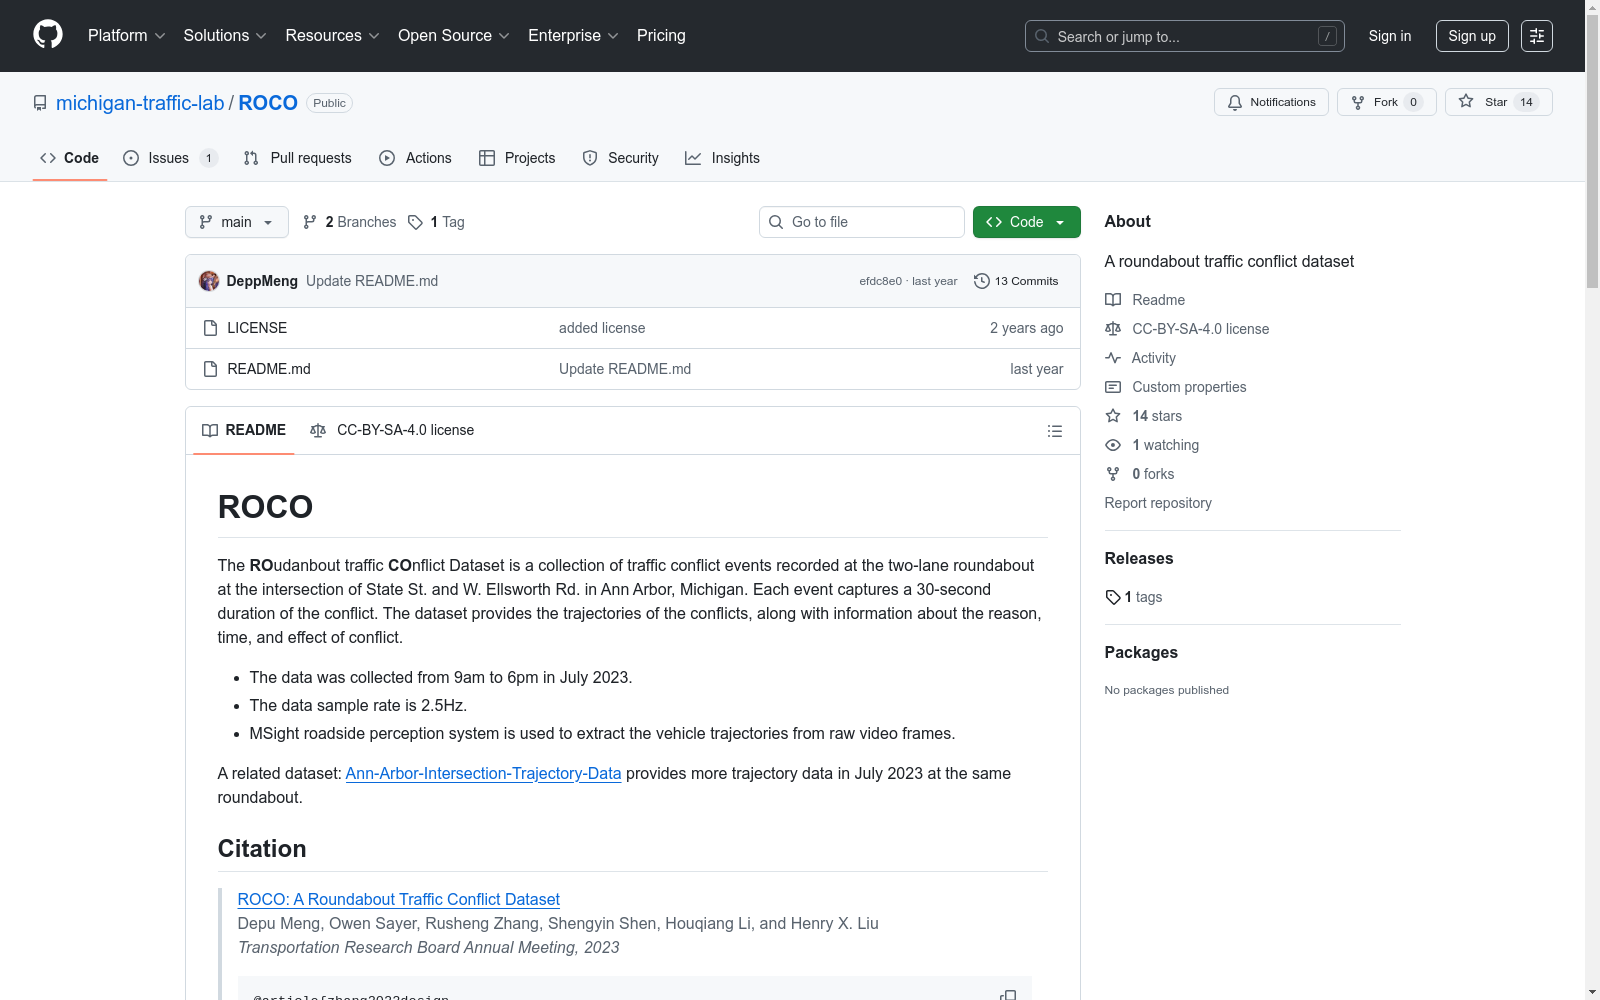Open the LICENSE file
This screenshot has width=1600, height=1000.
tap(257, 328)
